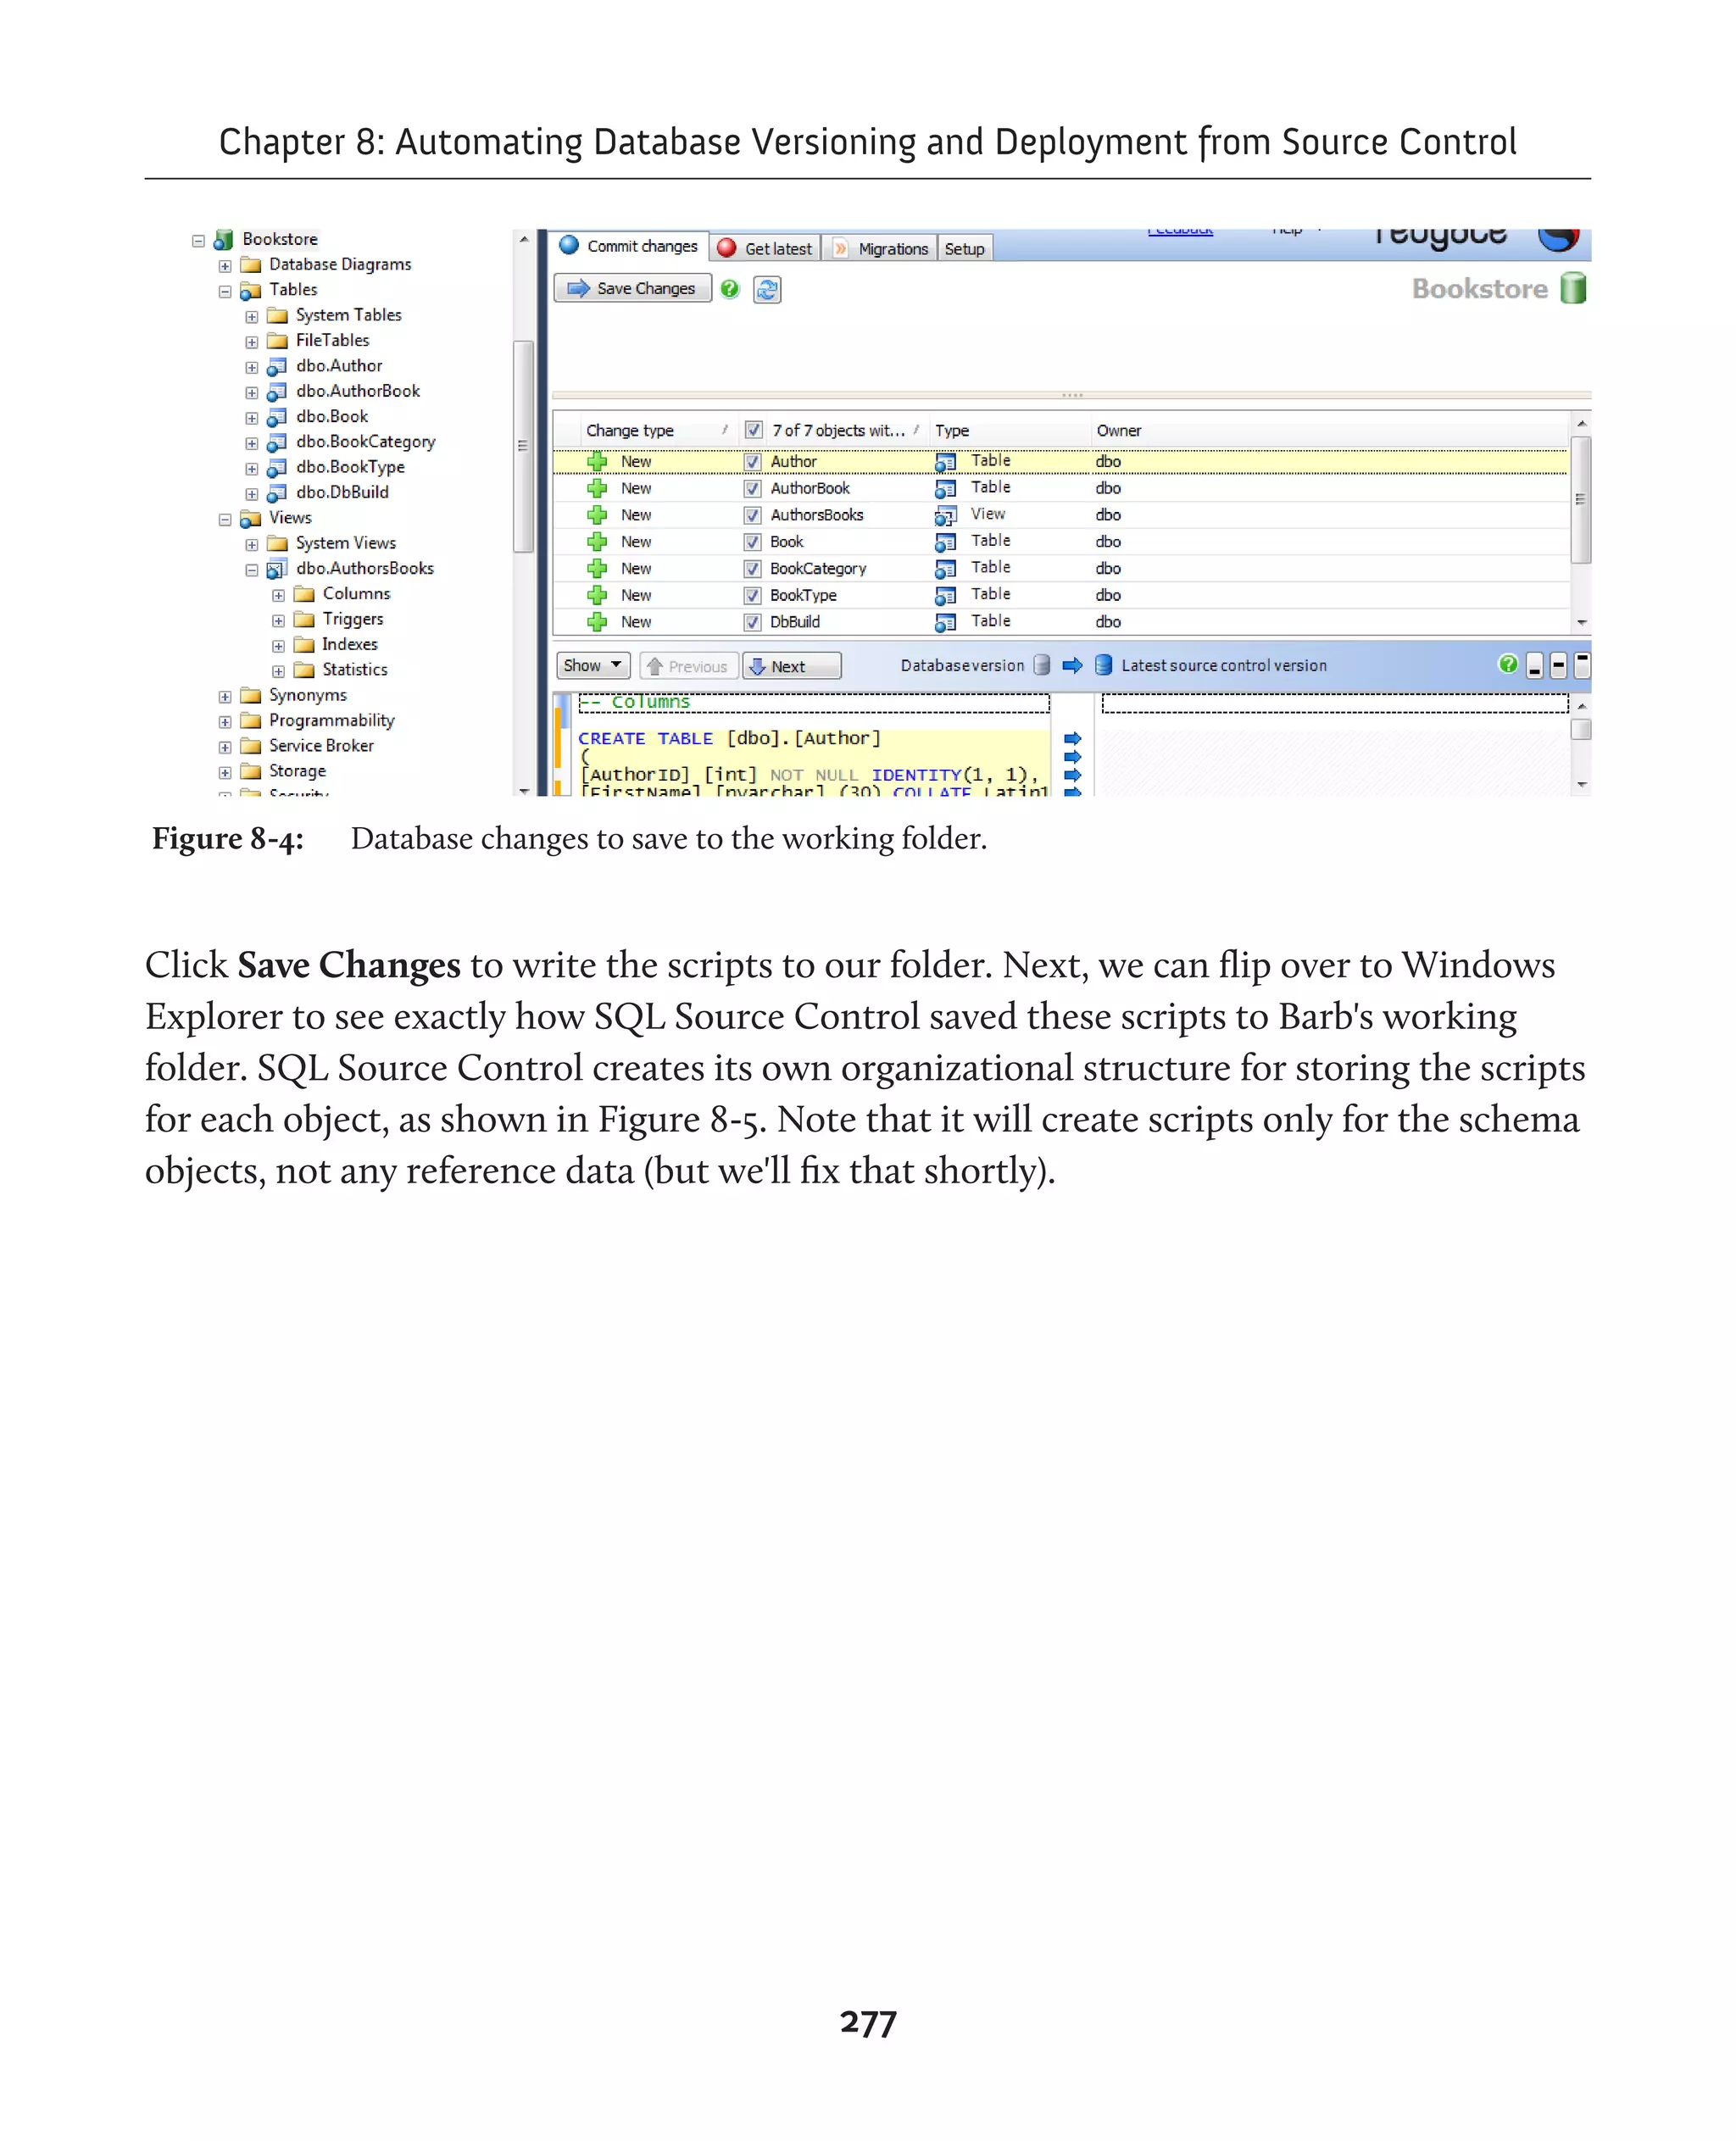Click the split-pane icon in comparison bar
This screenshot has height=2141, width=1736.
point(1558,666)
